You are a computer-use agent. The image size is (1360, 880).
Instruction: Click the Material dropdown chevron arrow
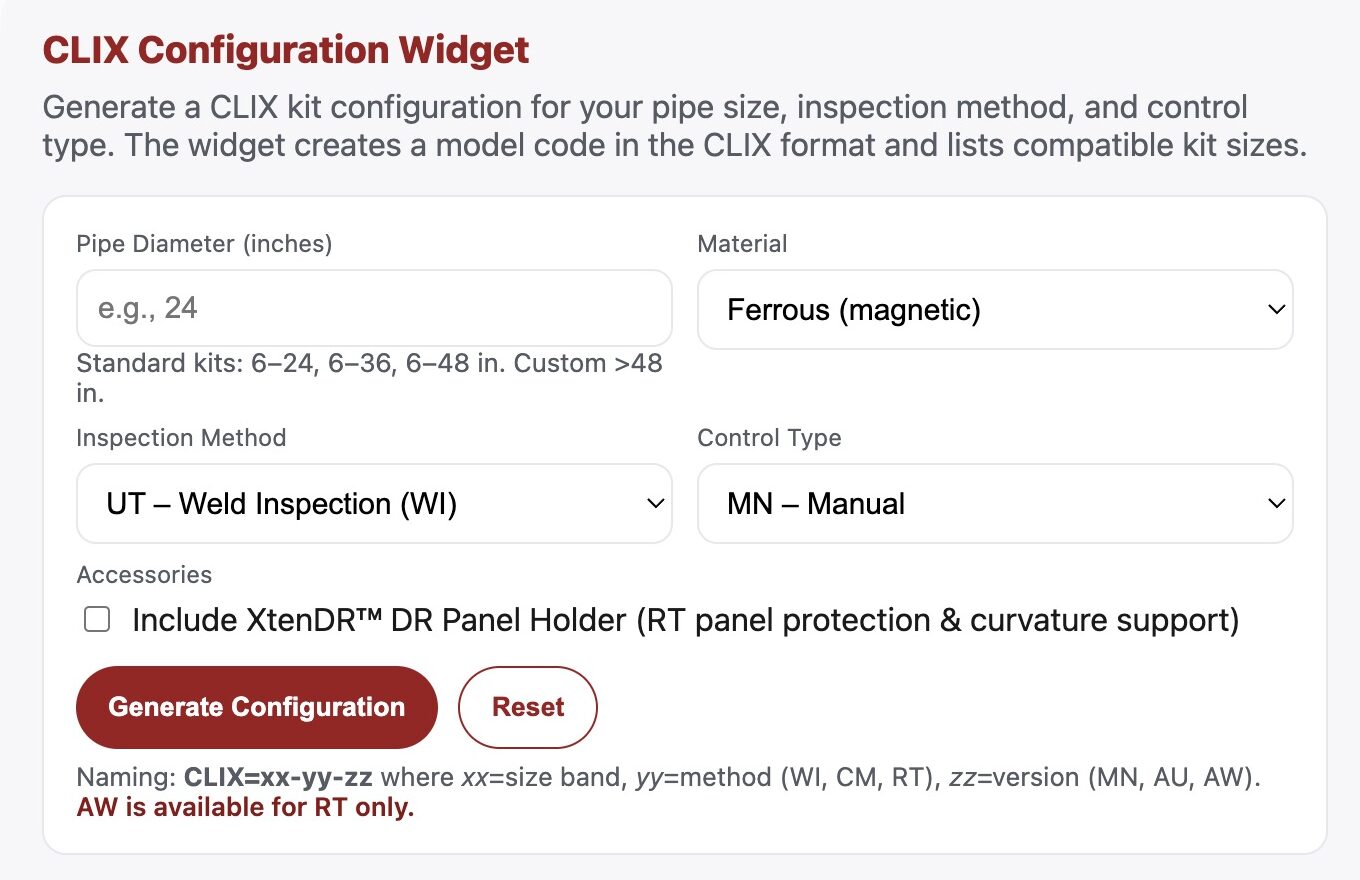(x=1276, y=310)
